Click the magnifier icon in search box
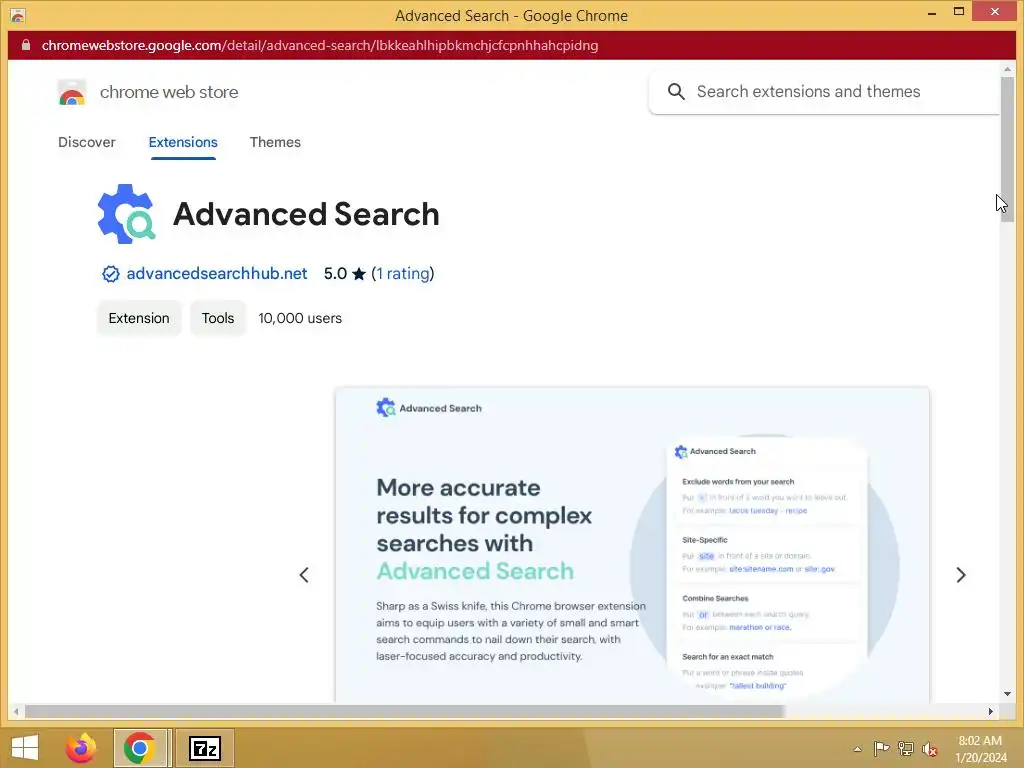1024x768 pixels. (676, 91)
